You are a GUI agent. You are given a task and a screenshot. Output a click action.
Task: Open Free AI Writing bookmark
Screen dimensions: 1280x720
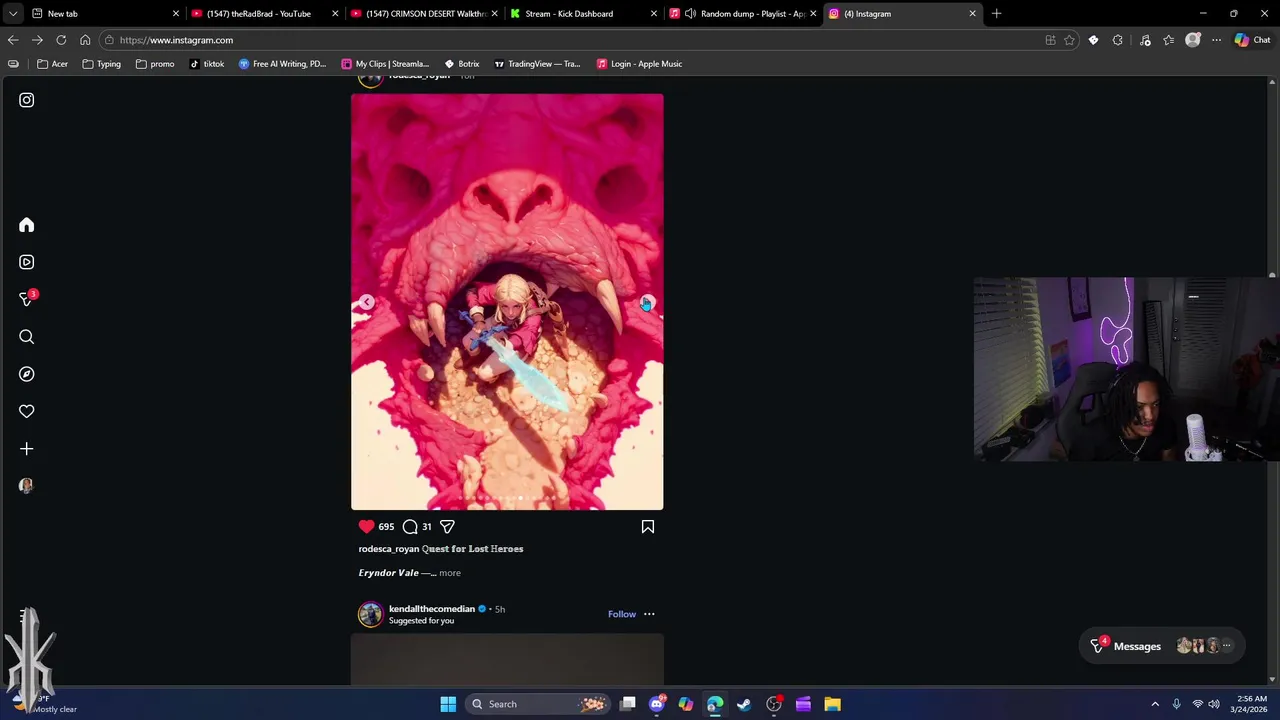pos(283,64)
